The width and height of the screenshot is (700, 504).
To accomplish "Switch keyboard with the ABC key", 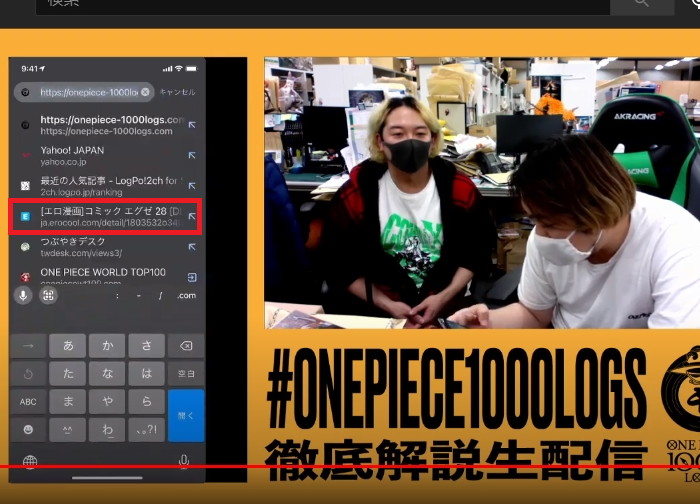I will click(x=28, y=402).
